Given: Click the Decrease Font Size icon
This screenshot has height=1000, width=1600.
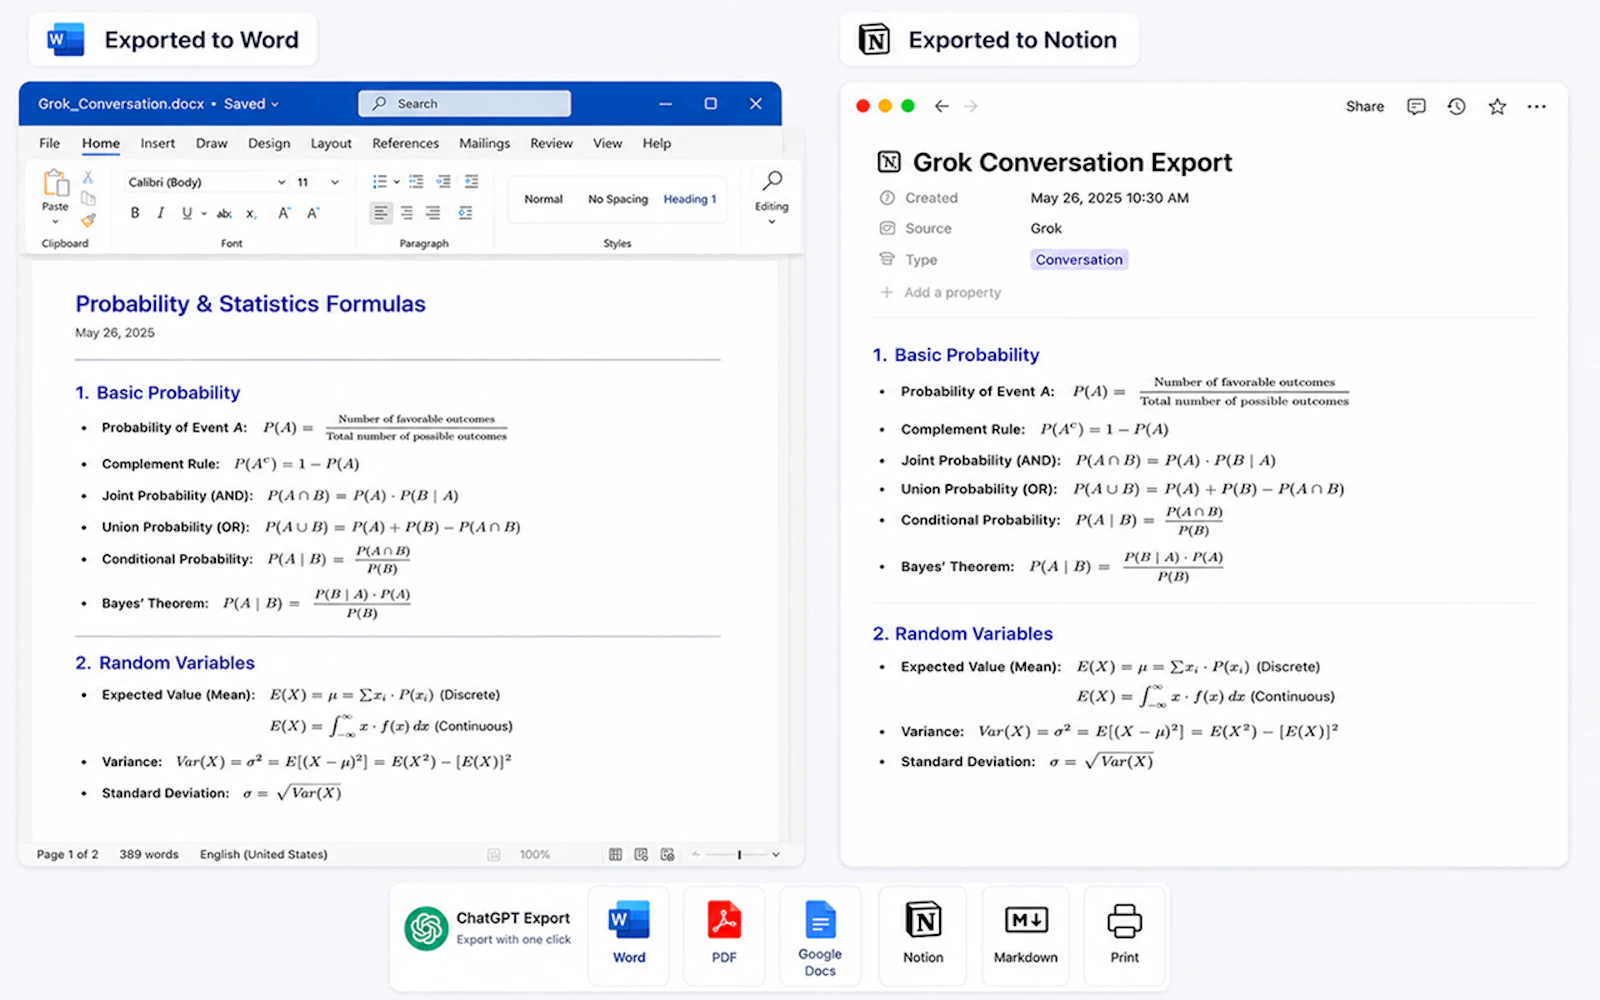Looking at the screenshot, I should point(313,213).
